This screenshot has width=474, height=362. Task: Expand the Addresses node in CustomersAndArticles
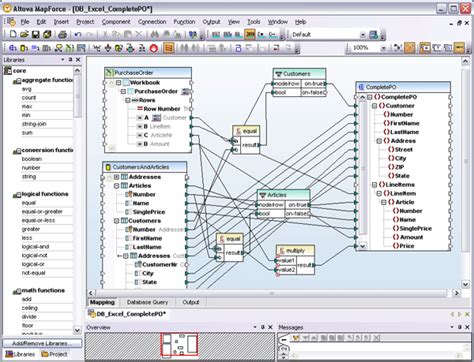(117, 177)
